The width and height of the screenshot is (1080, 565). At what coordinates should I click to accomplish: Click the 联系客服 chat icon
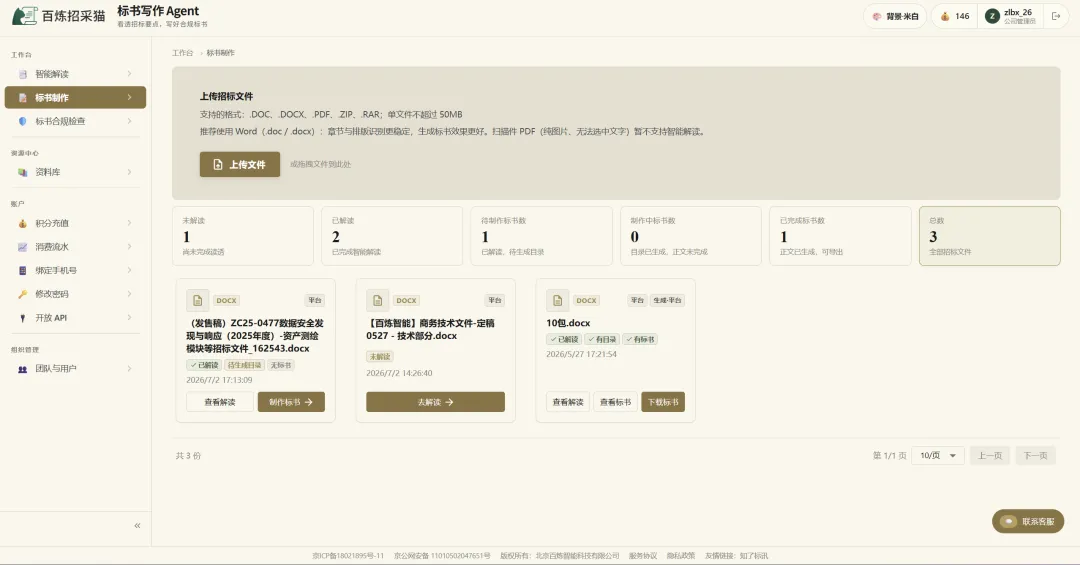tap(1008, 522)
